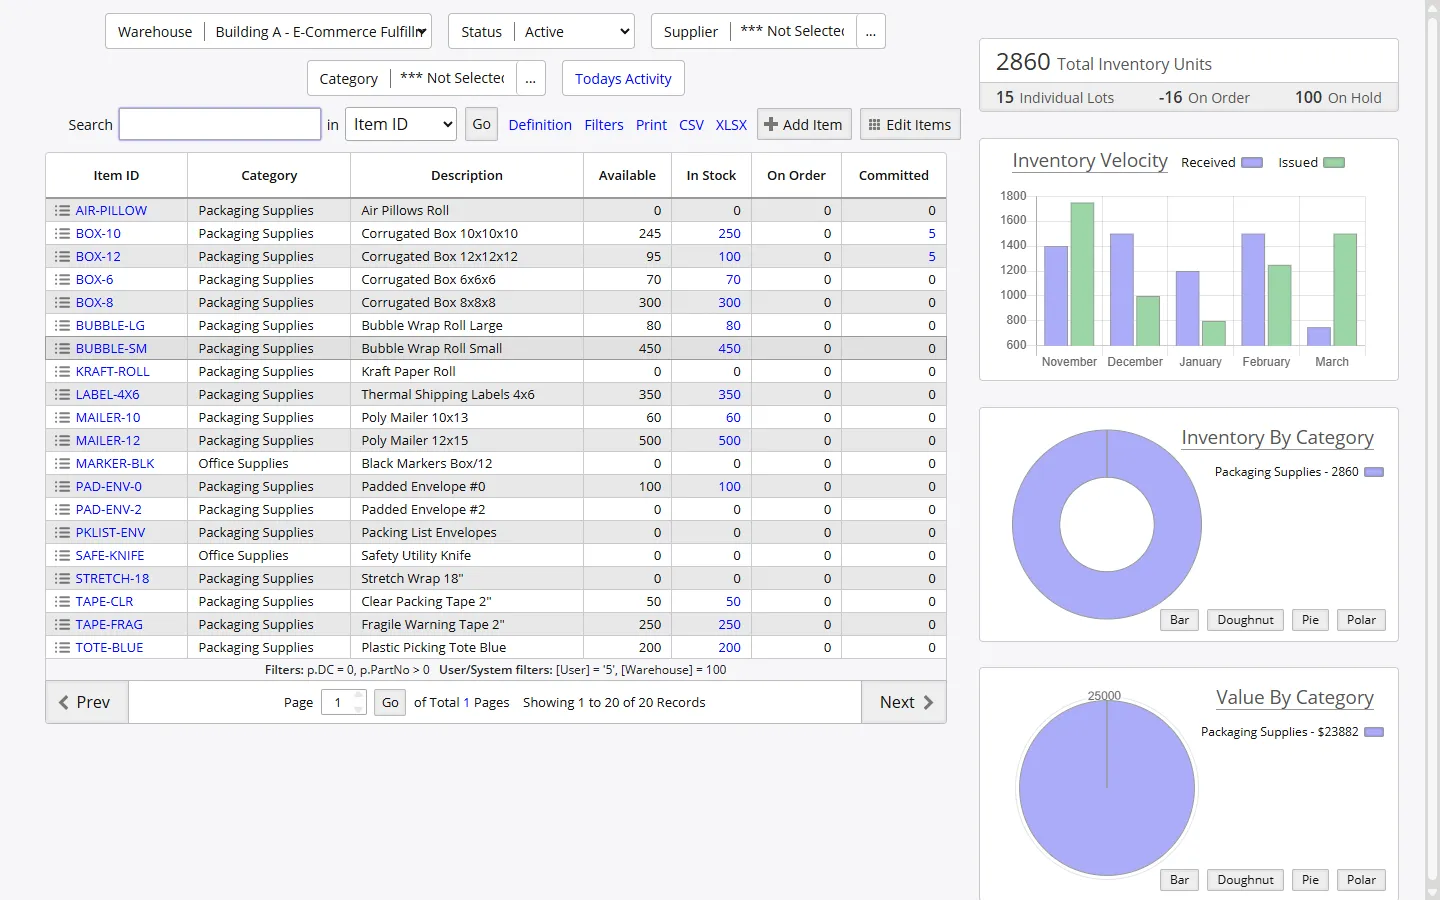Switch Inventory By Category to Pie chart
The width and height of the screenshot is (1440, 900).
click(x=1310, y=619)
